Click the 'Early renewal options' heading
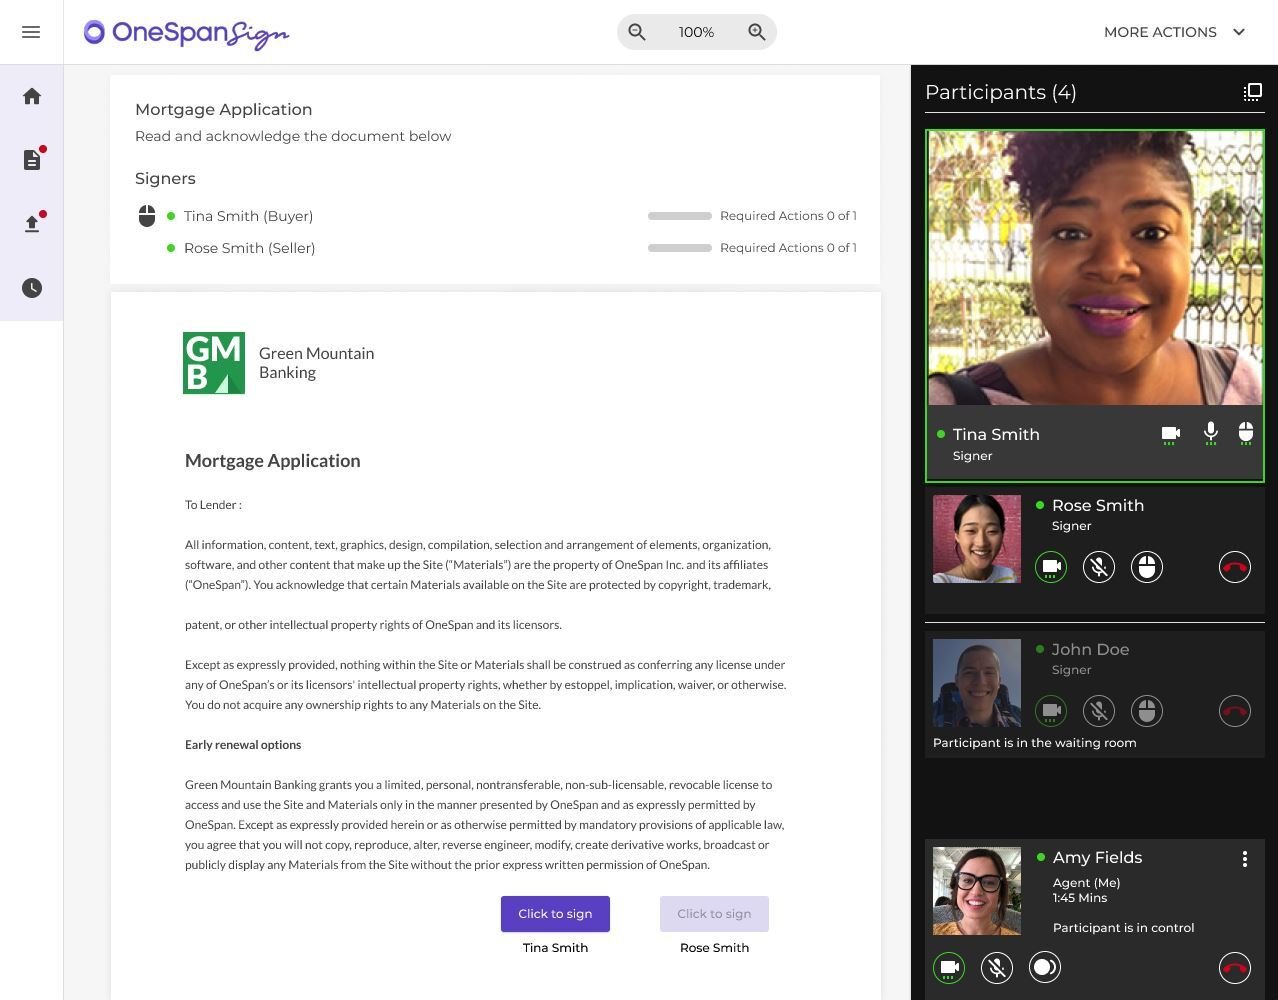This screenshot has width=1278, height=1000. tap(243, 745)
